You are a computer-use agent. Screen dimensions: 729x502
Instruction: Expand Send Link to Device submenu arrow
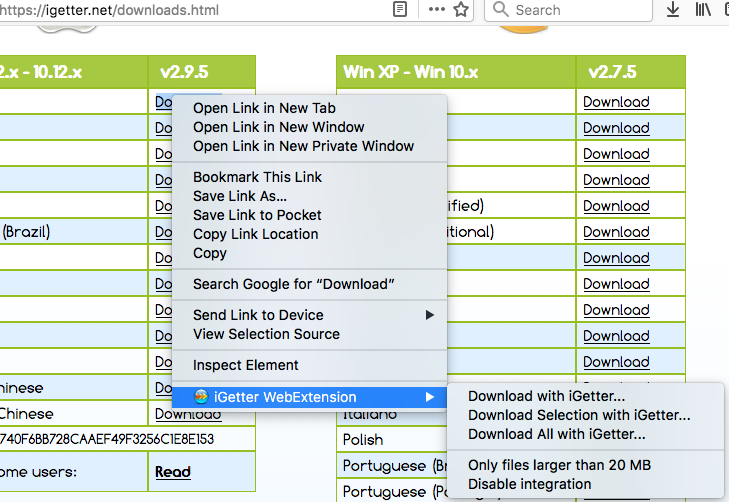[430, 315]
